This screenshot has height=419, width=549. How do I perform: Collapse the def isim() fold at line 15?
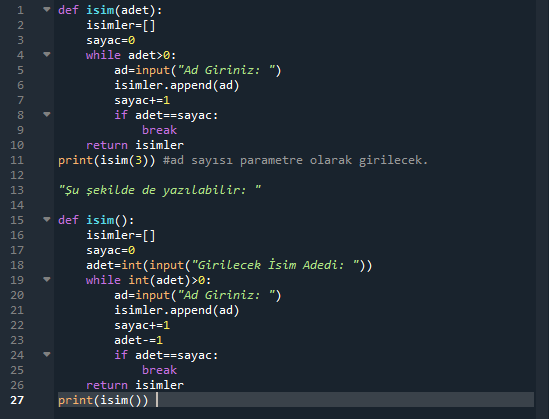pyautogui.click(x=47, y=219)
